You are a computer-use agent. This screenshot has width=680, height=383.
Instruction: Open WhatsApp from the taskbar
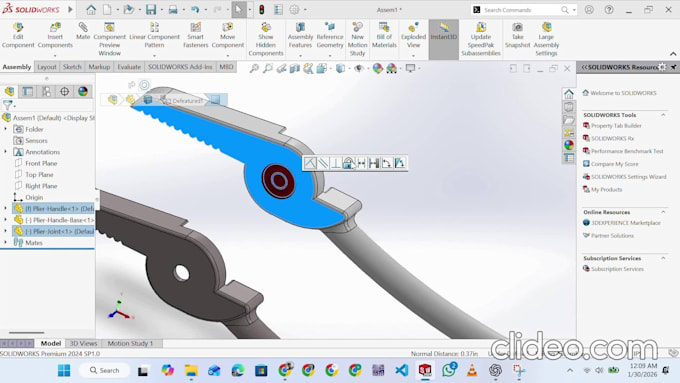pos(449,370)
